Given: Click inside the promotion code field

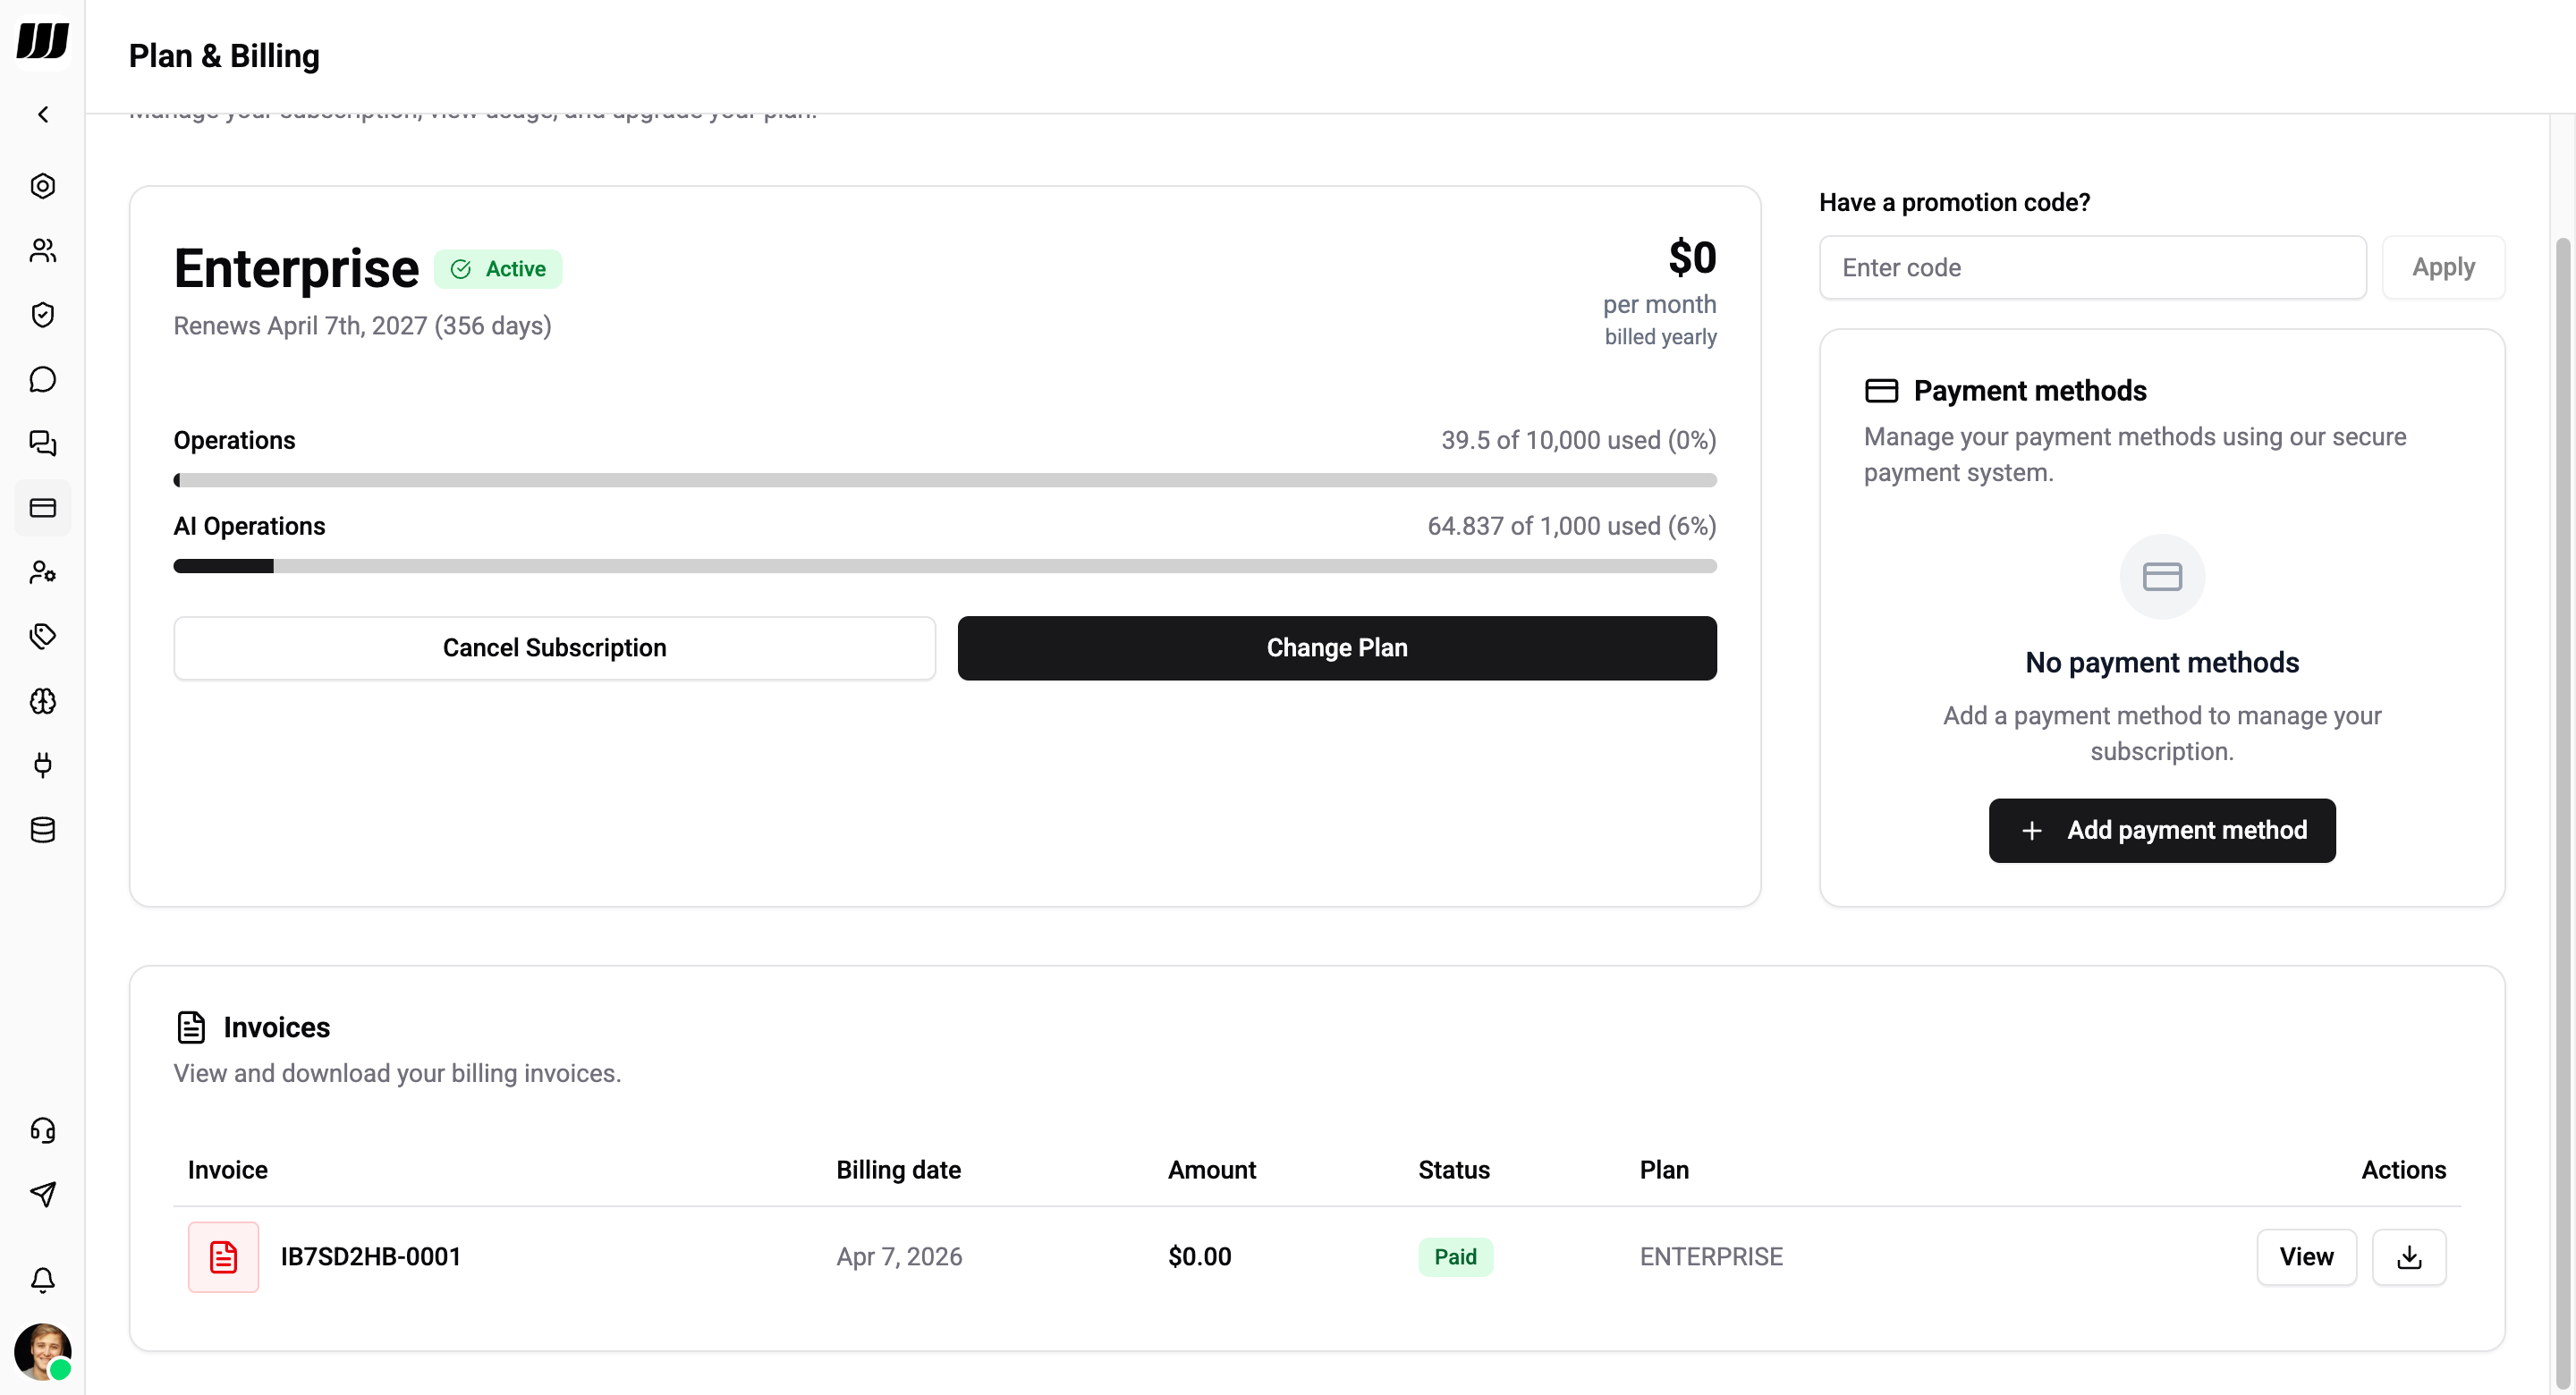Looking at the screenshot, I should [x=2090, y=267].
